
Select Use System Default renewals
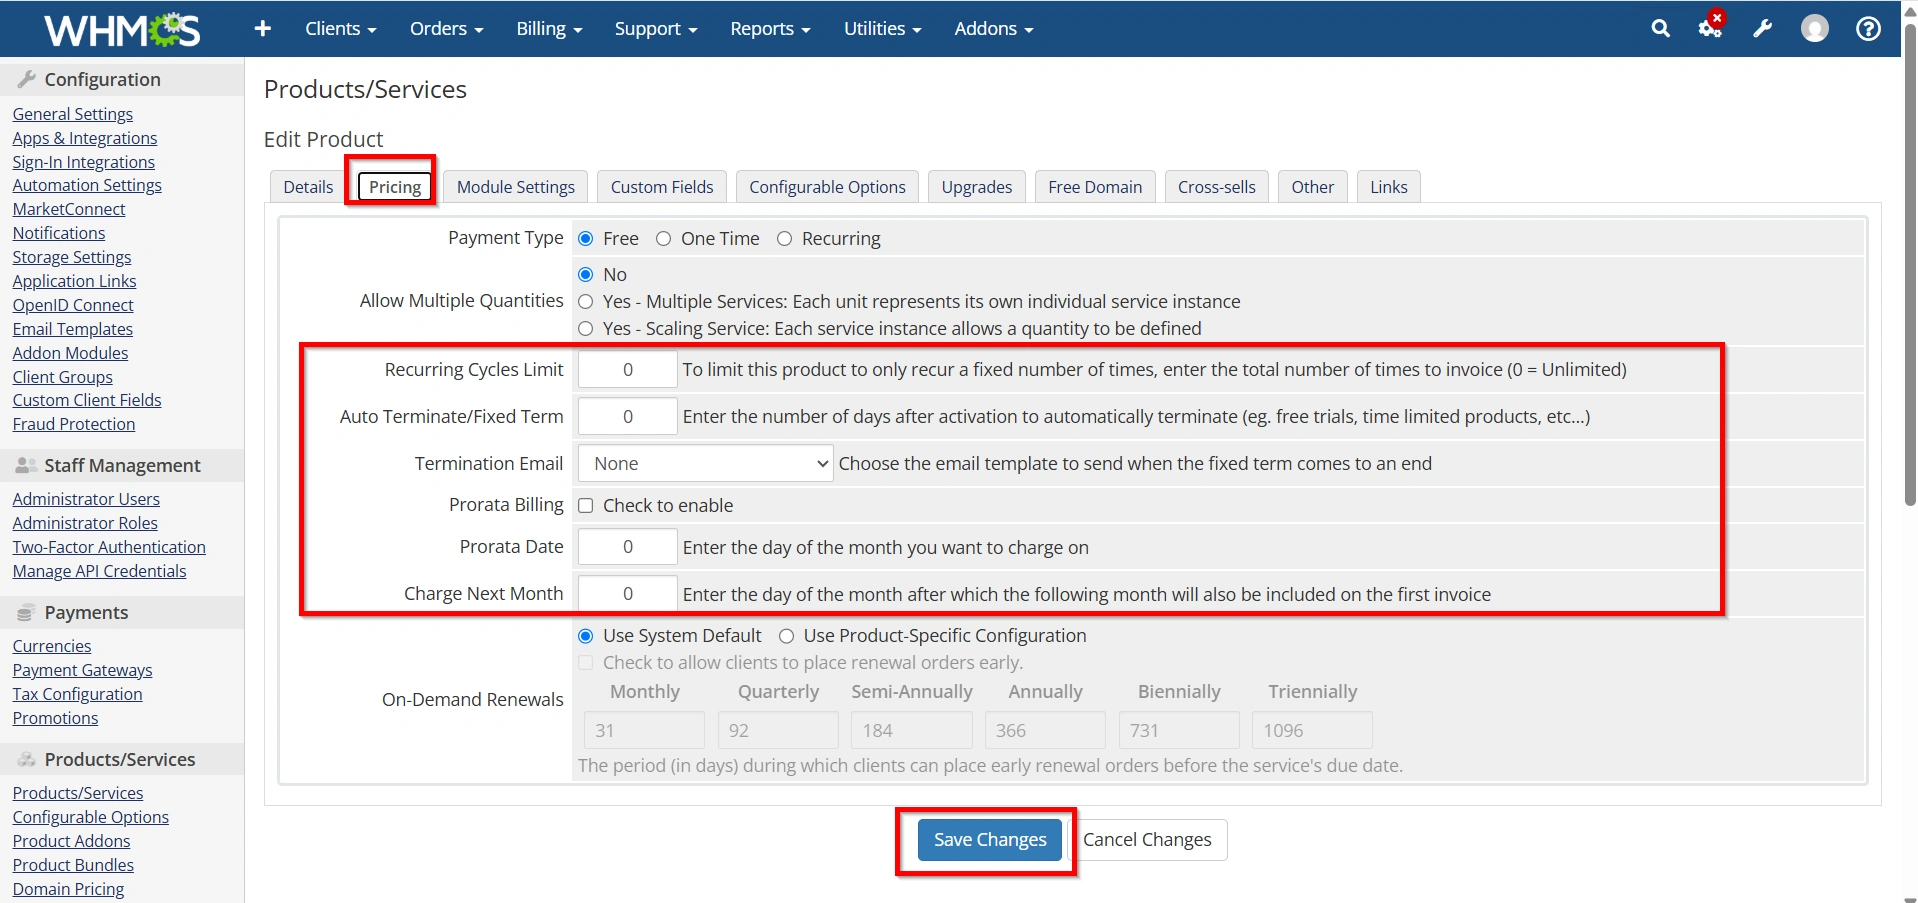586,636
